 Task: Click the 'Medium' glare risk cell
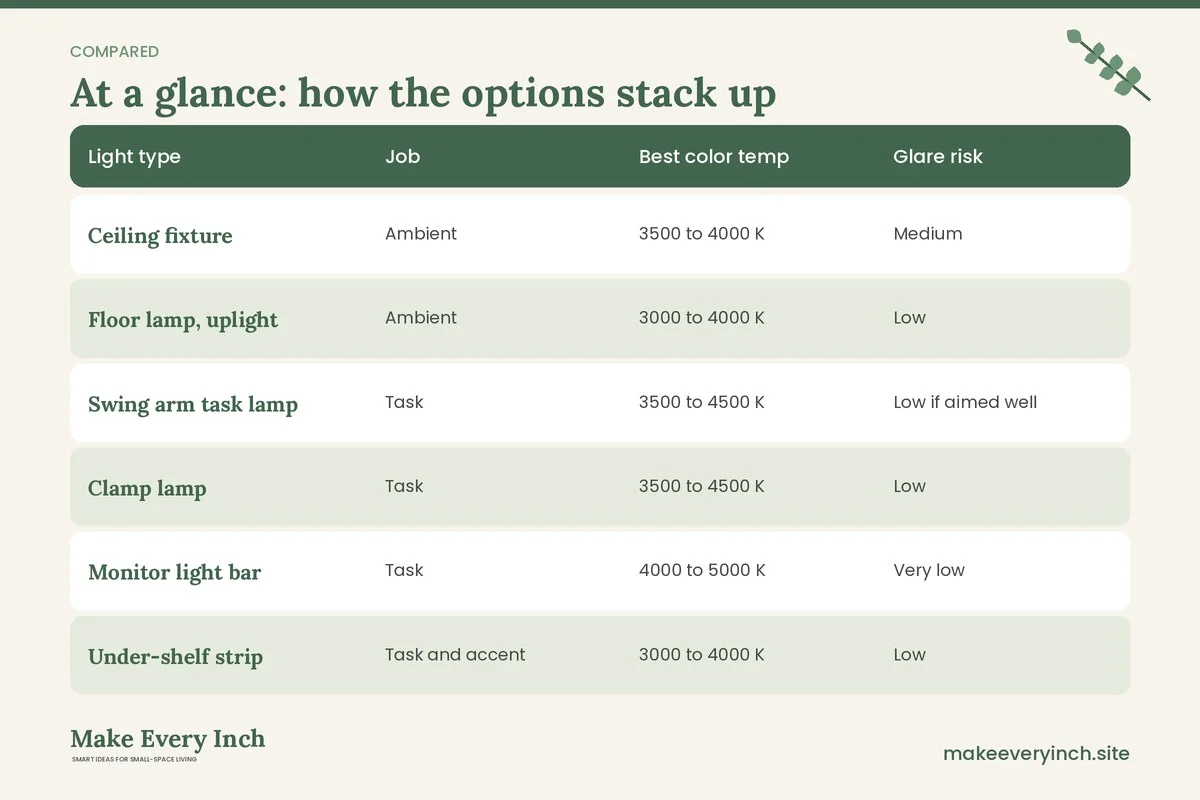point(928,234)
